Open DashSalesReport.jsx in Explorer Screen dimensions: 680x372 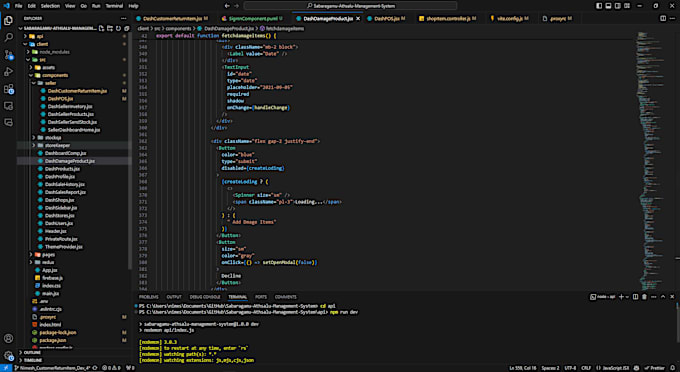tap(74, 192)
